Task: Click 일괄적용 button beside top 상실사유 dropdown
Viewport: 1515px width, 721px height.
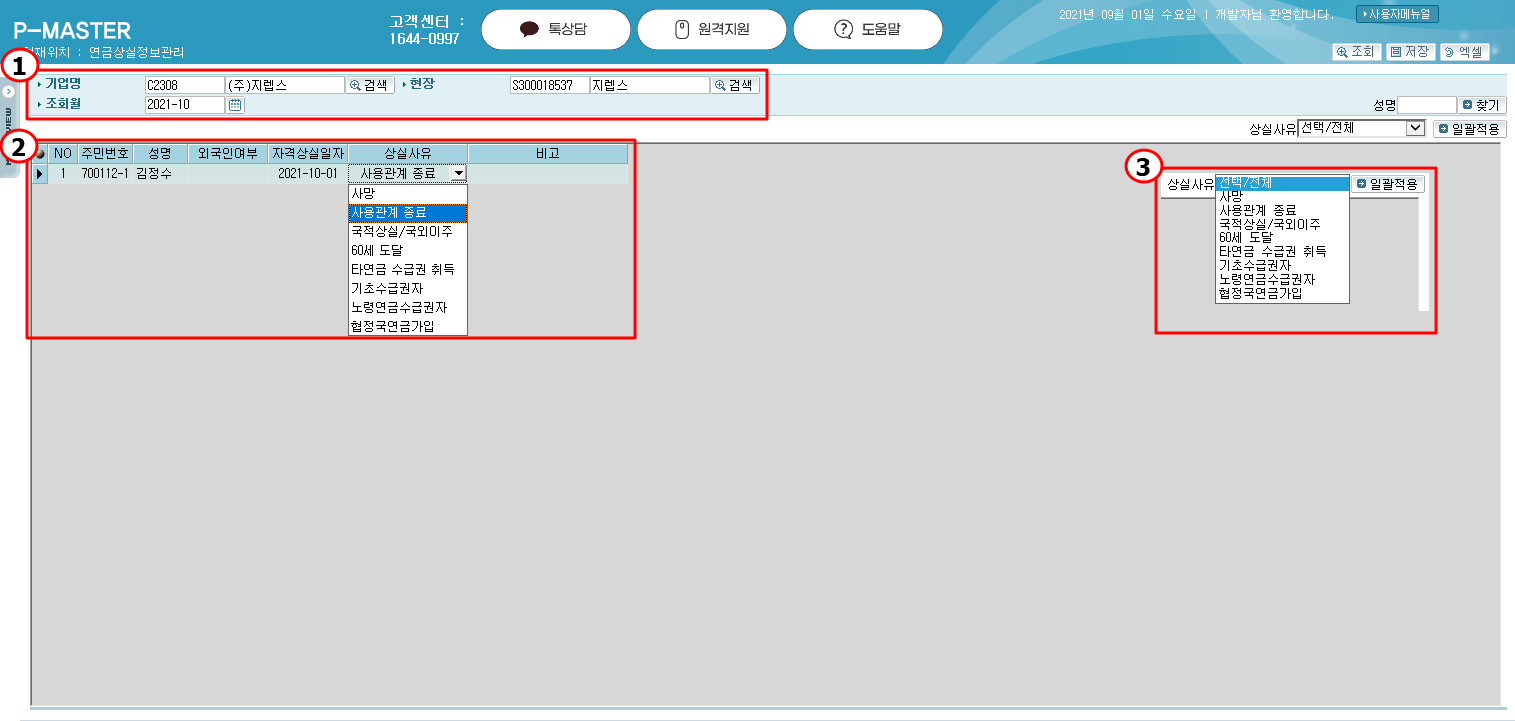Action: click(x=1469, y=129)
